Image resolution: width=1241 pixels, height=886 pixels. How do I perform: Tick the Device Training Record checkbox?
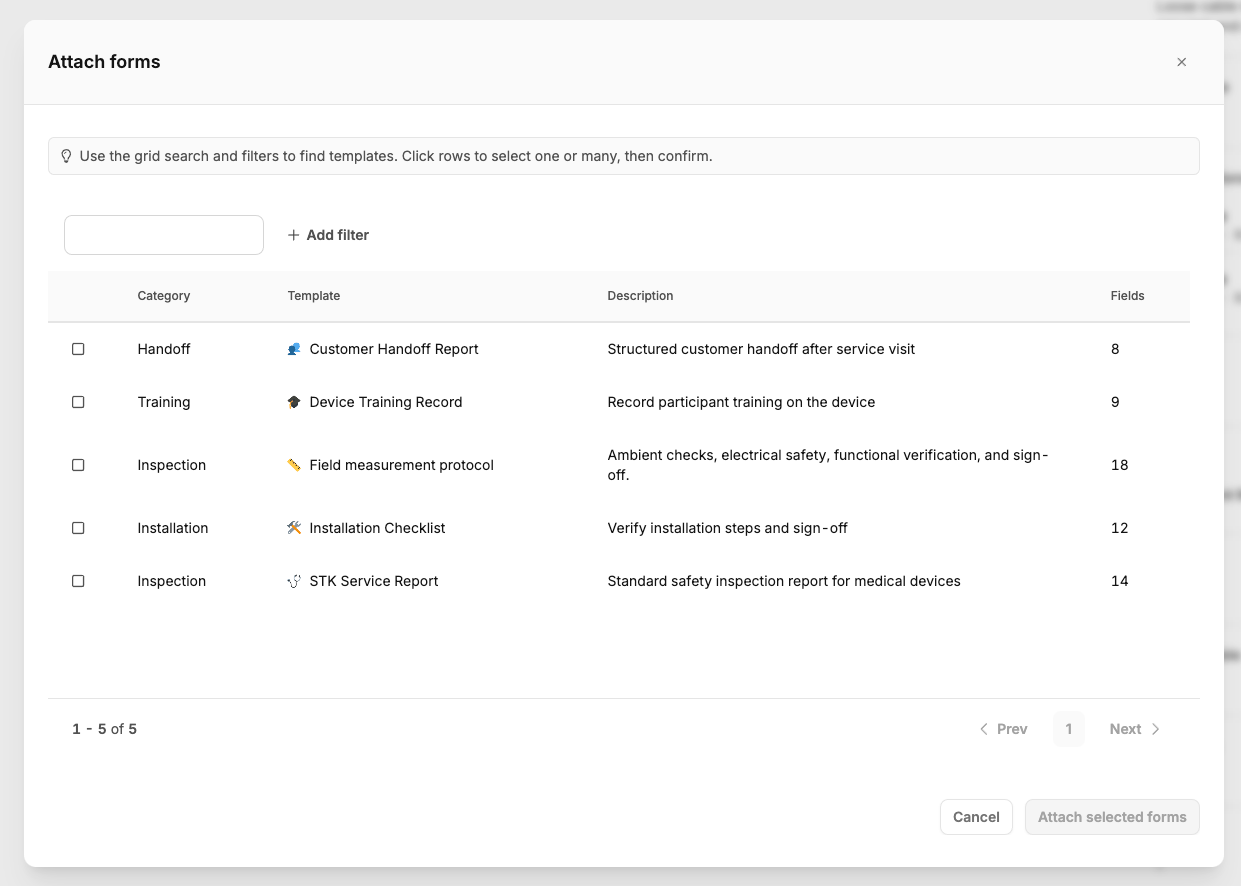pyautogui.click(x=78, y=402)
